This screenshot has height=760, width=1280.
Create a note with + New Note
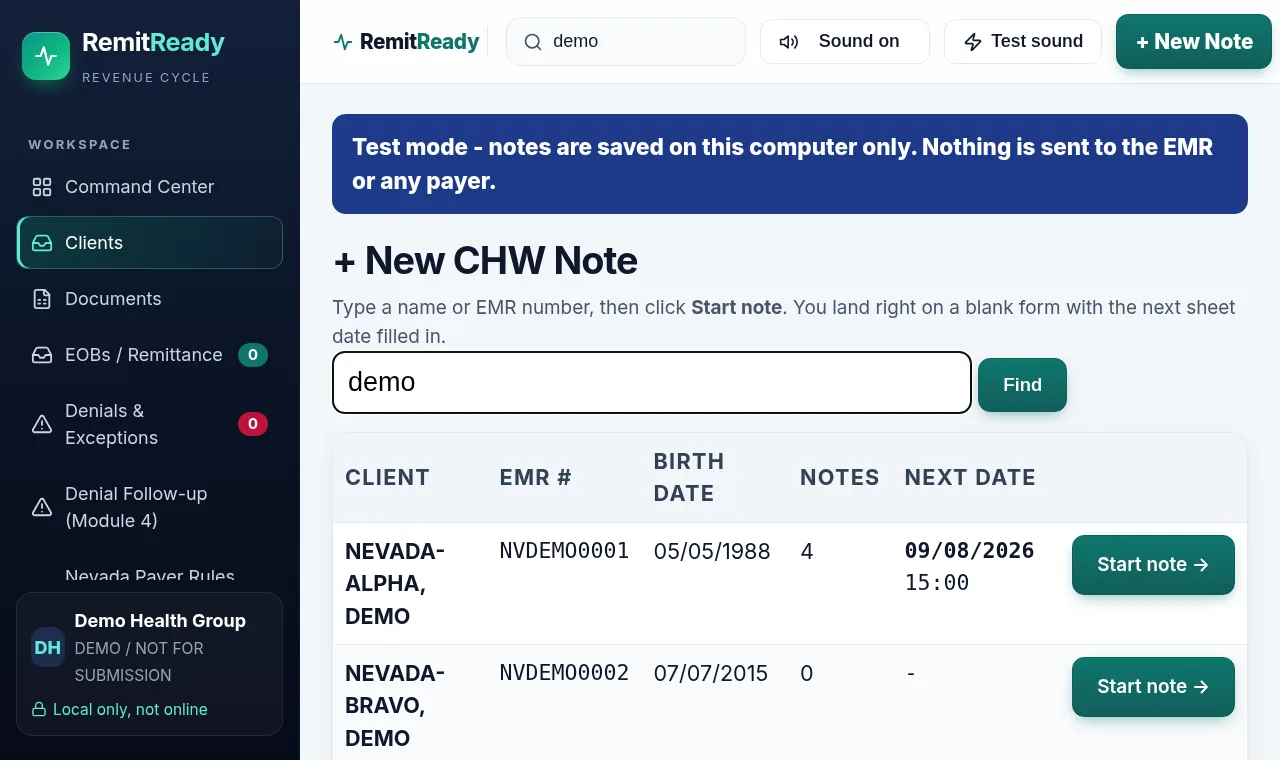[x=1194, y=42]
